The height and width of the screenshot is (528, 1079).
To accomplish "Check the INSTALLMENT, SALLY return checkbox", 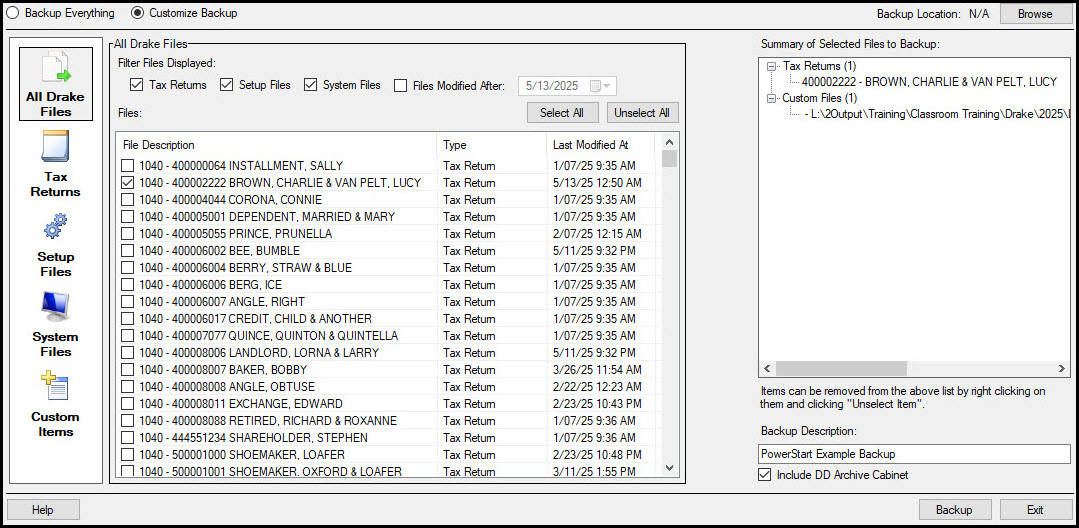I will (127, 166).
